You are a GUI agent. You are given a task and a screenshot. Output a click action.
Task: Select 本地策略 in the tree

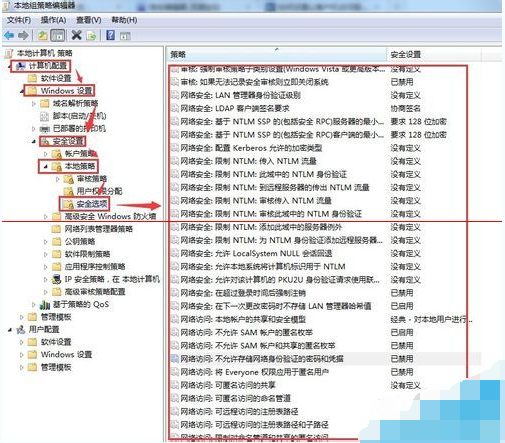tap(80, 166)
